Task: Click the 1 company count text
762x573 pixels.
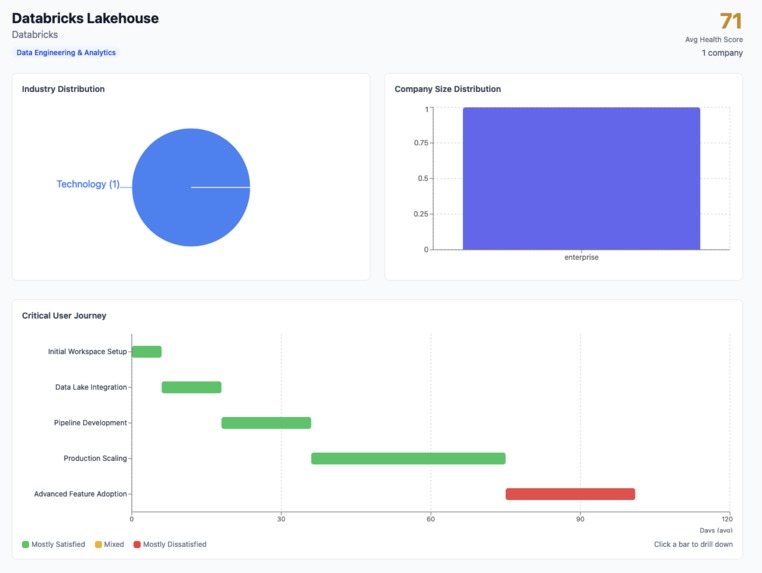Action: pos(722,53)
